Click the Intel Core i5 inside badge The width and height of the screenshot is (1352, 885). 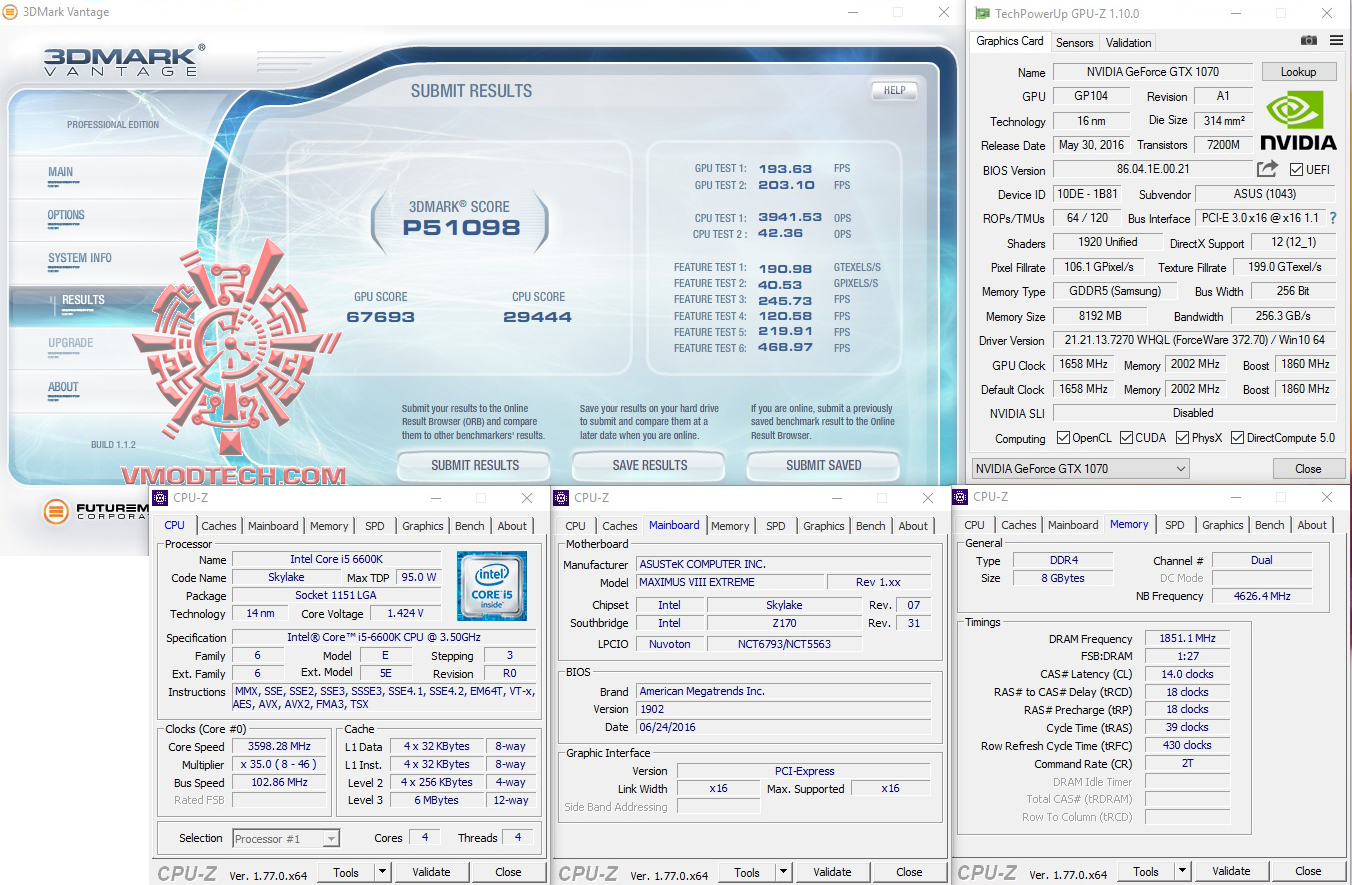(491, 585)
